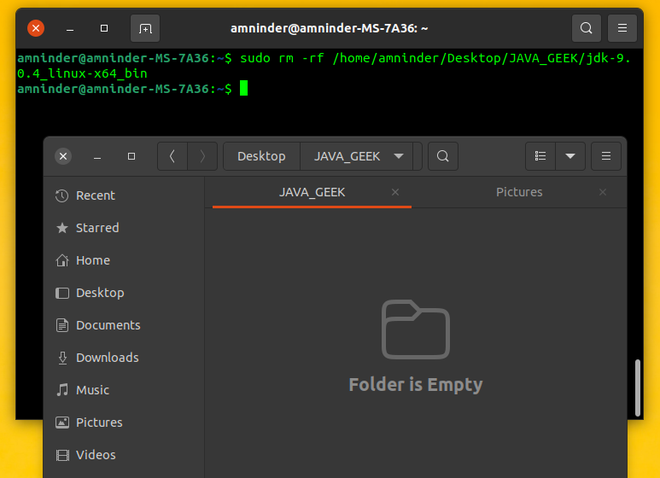Click terminal title amninder@amninder-MS-7A36
The width and height of the screenshot is (660, 478).
(329, 28)
